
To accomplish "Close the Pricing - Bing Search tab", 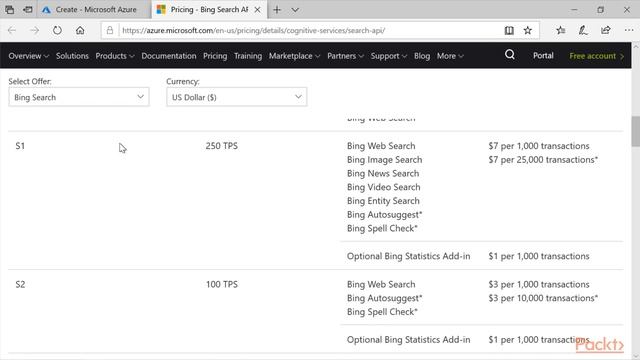I will tap(258, 9).
